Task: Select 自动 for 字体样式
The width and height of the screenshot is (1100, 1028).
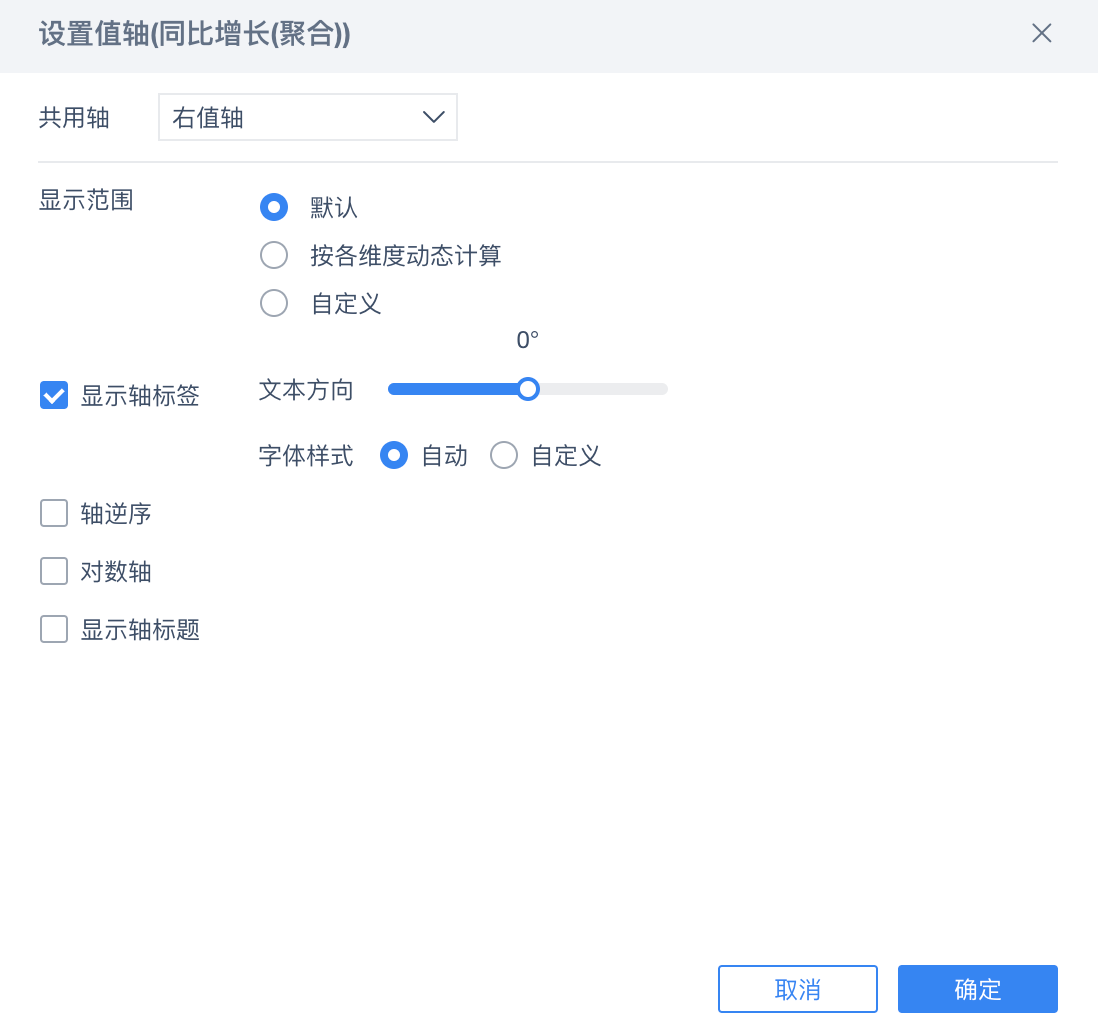Action: coord(394,455)
